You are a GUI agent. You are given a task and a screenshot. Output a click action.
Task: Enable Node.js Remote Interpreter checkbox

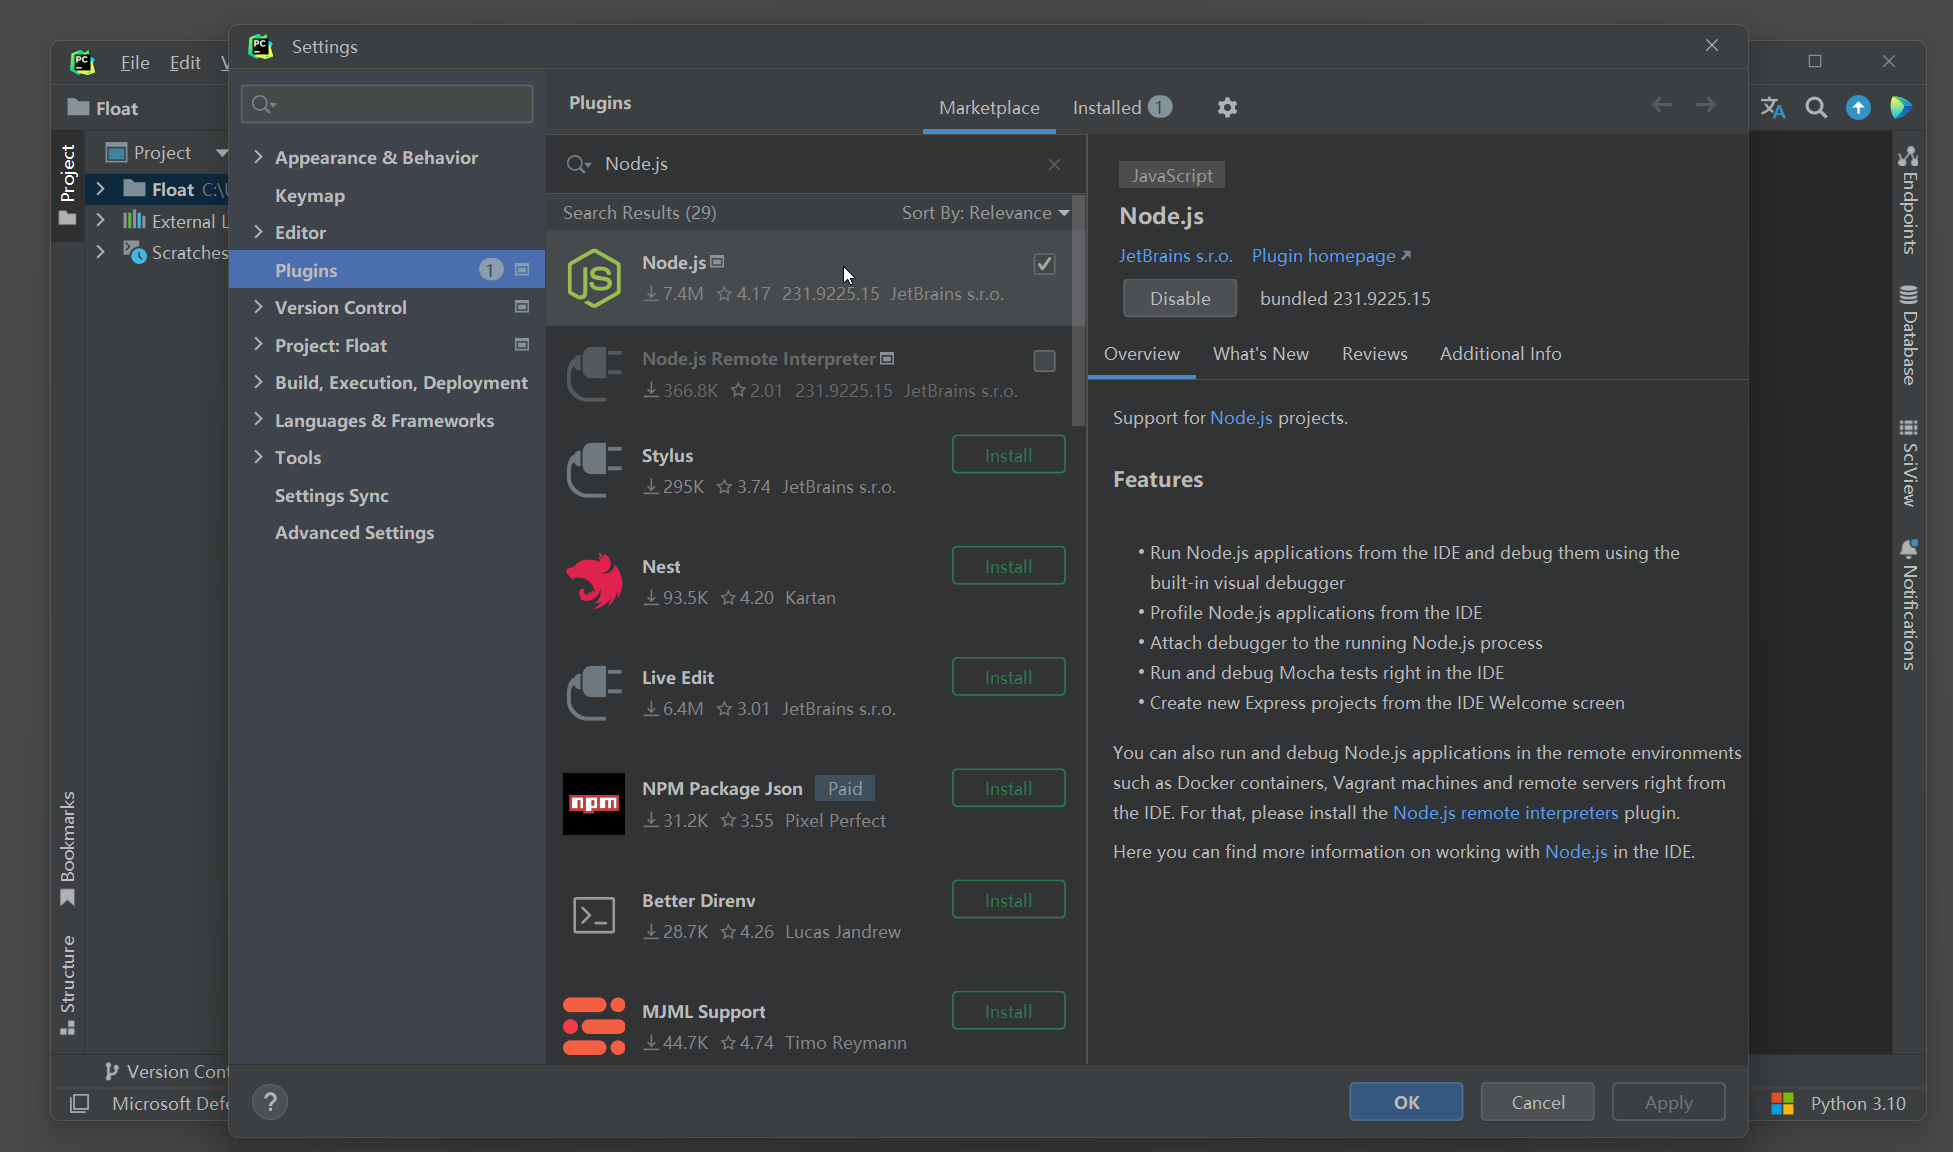pos(1044,361)
